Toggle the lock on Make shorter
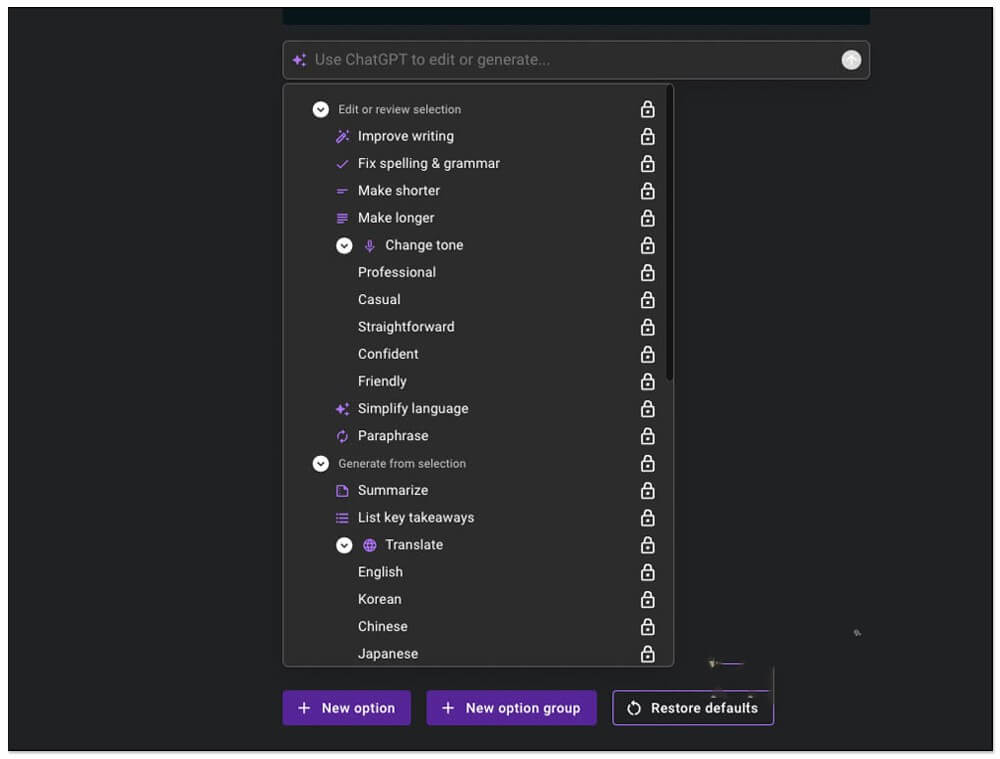This screenshot has height=759, width=1000. pos(647,191)
